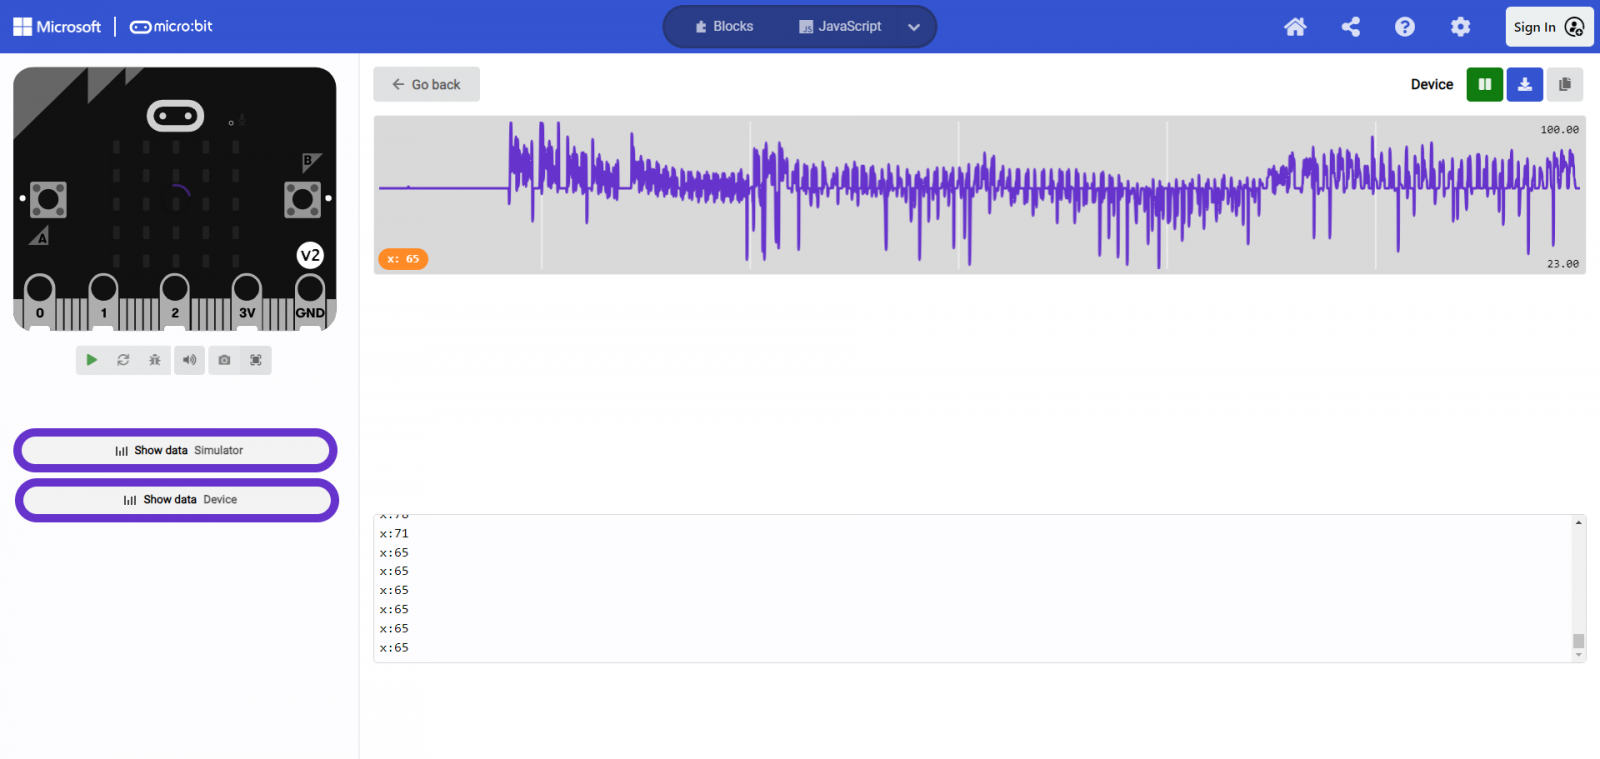This screenshot has height=759, width=1600.
Task: Switch to the JavaScript editor tab
Action: pos(840,27)
